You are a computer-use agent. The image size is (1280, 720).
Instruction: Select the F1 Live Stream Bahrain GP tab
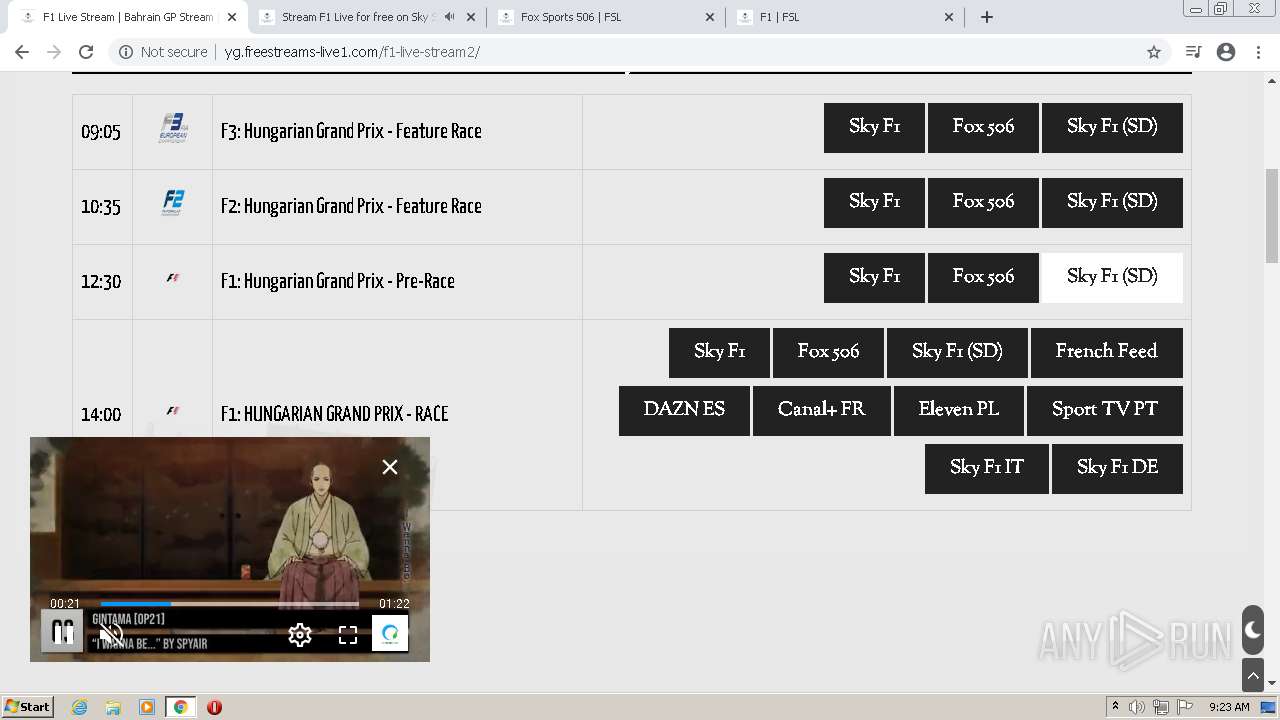[x=127, y=17]
